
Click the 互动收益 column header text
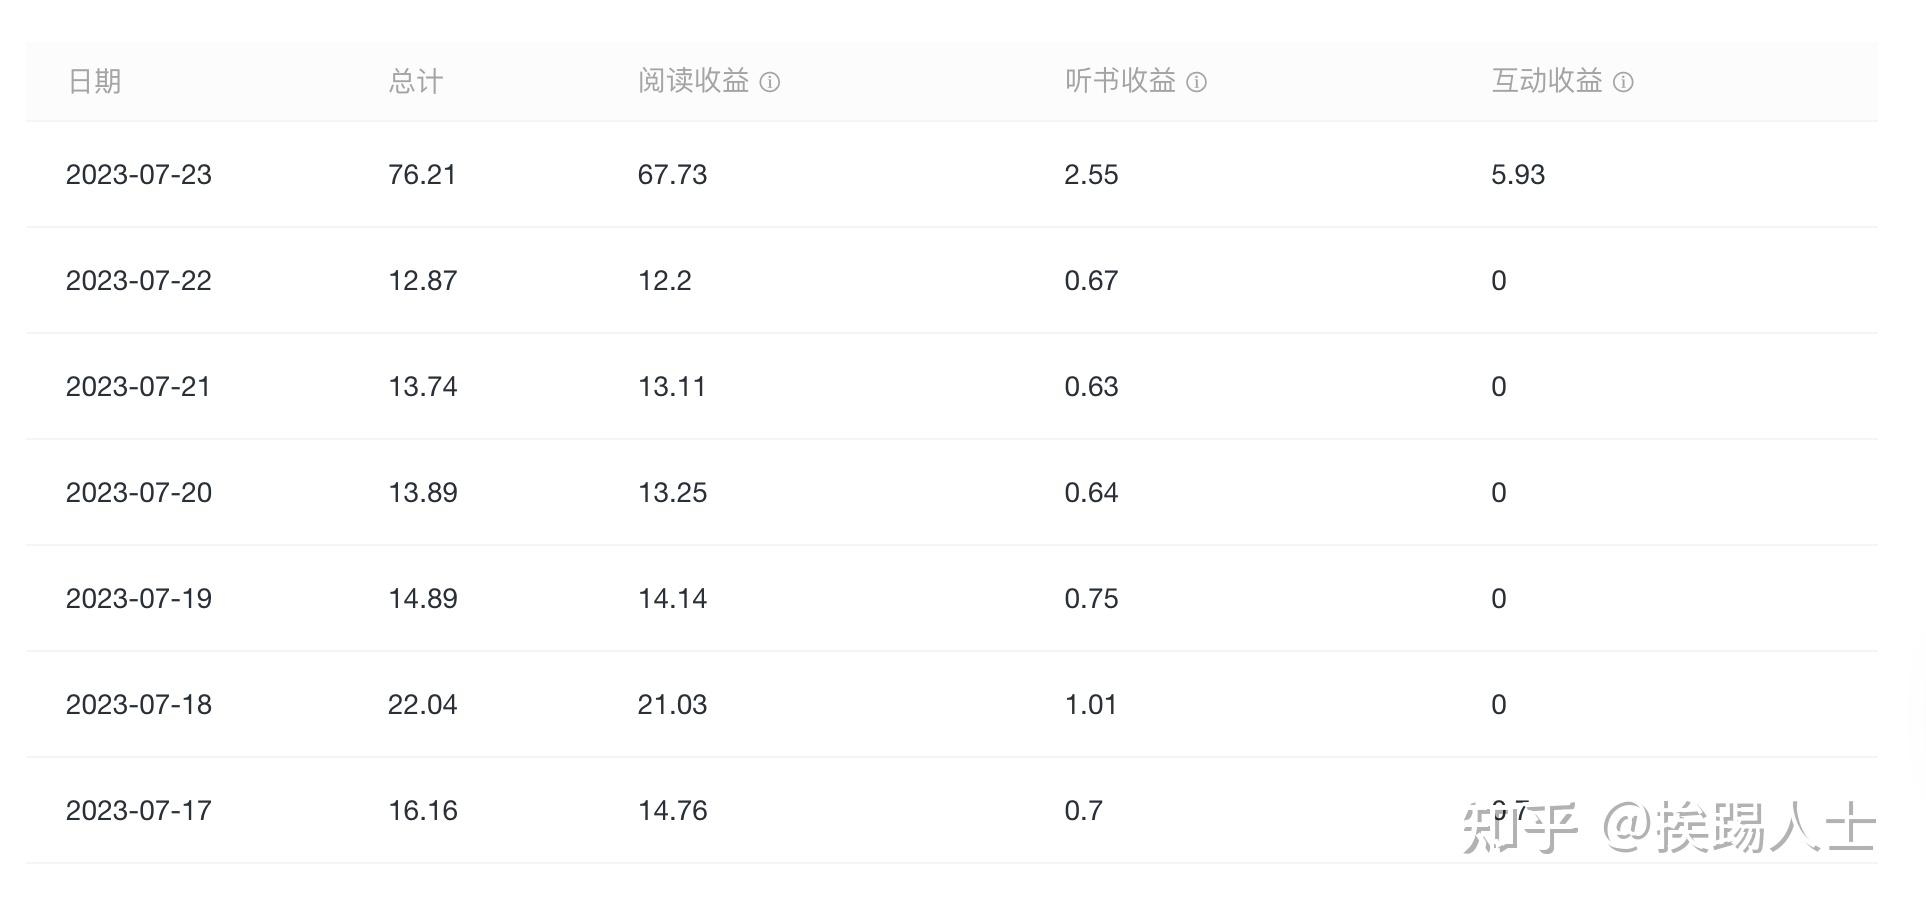[x=1547, y=81]
